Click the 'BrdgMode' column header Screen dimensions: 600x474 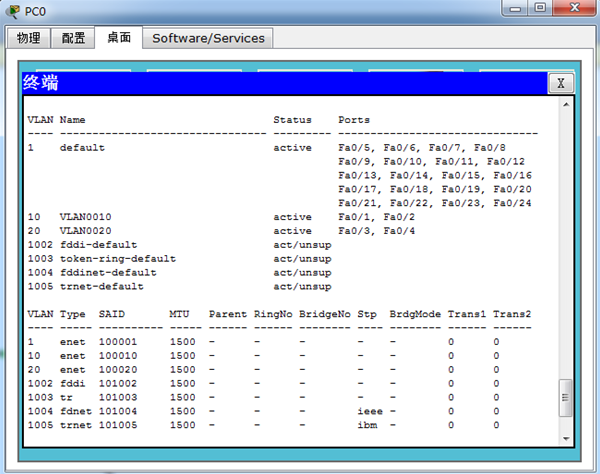(415, 314)
